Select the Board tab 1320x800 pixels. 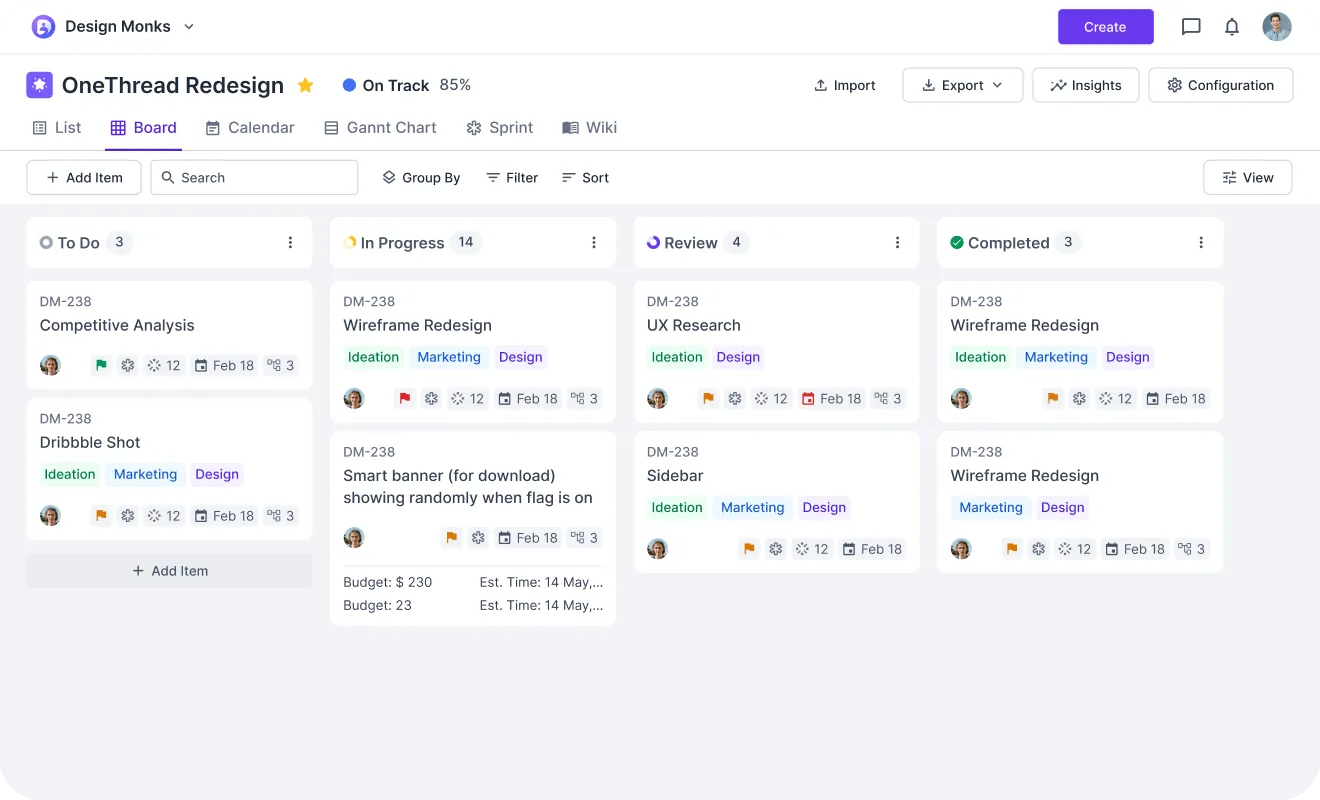coord(144,128)
